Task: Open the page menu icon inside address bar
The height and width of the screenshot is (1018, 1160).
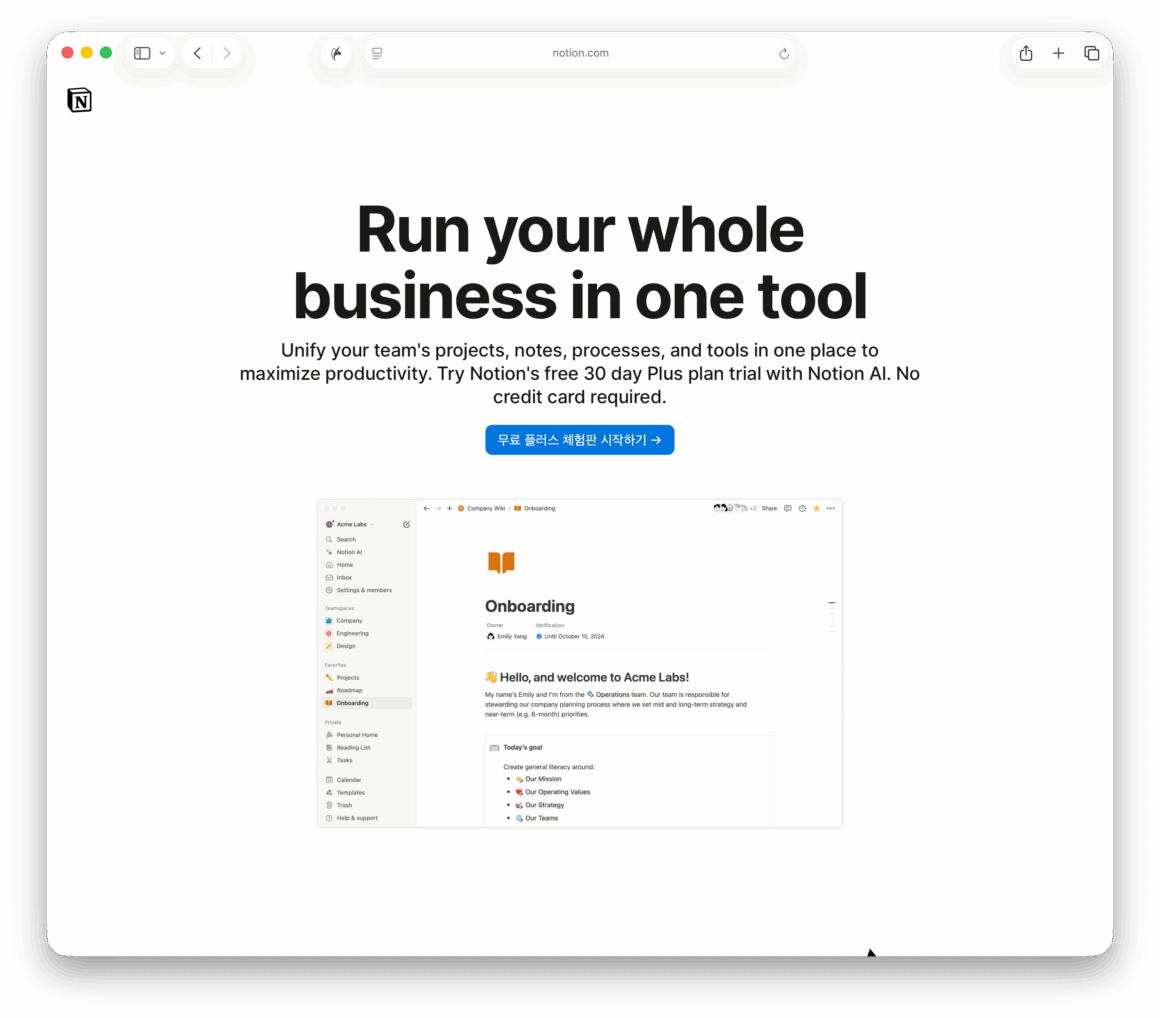Action: (377, 53)
